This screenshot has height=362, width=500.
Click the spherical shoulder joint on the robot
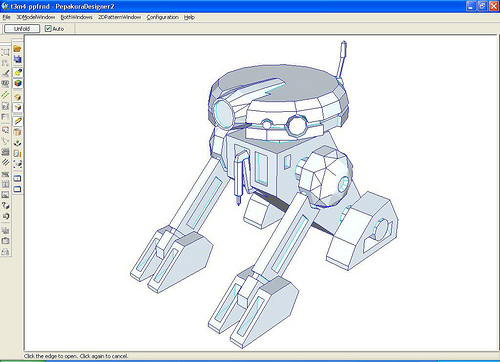pyautogui.click(x=325, y=177)
